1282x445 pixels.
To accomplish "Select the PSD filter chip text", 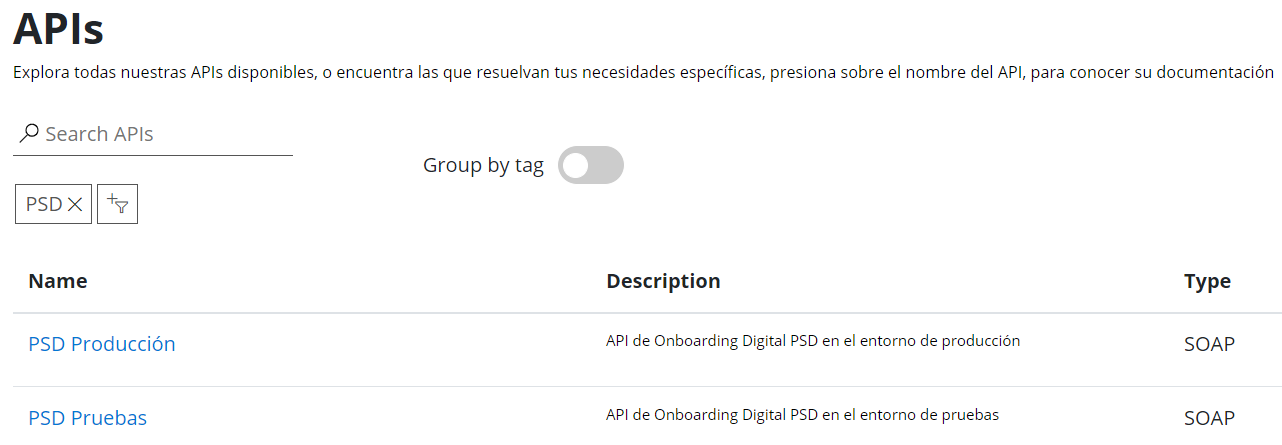I will pos(44,204).
